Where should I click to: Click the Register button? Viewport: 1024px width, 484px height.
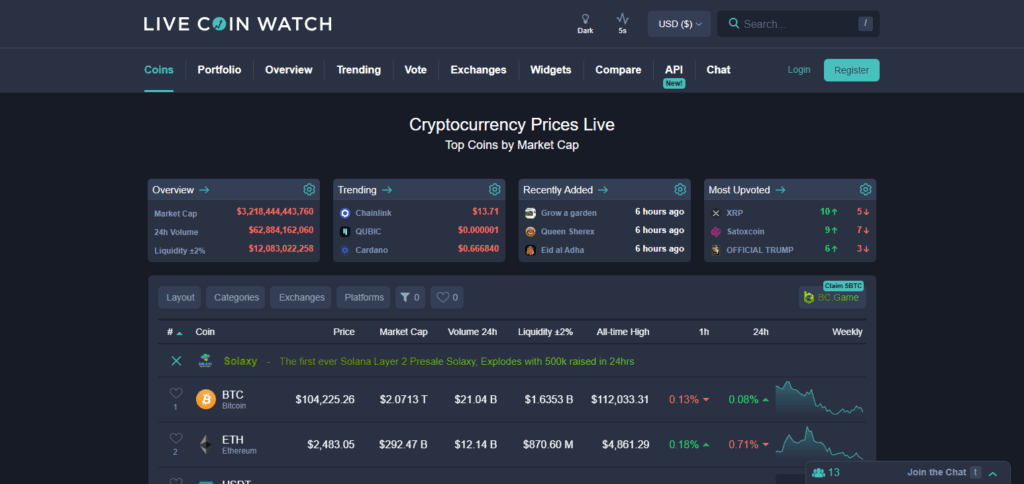coord(851,70)
